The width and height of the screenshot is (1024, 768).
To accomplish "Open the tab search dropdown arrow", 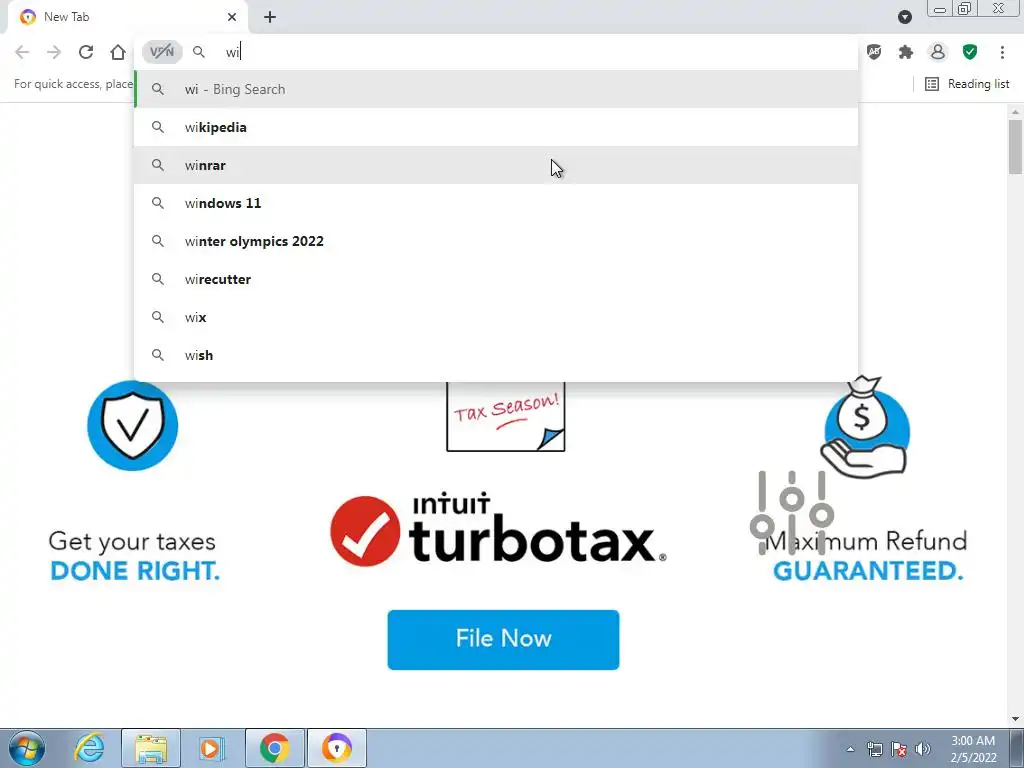I will [x=904, y=17].
